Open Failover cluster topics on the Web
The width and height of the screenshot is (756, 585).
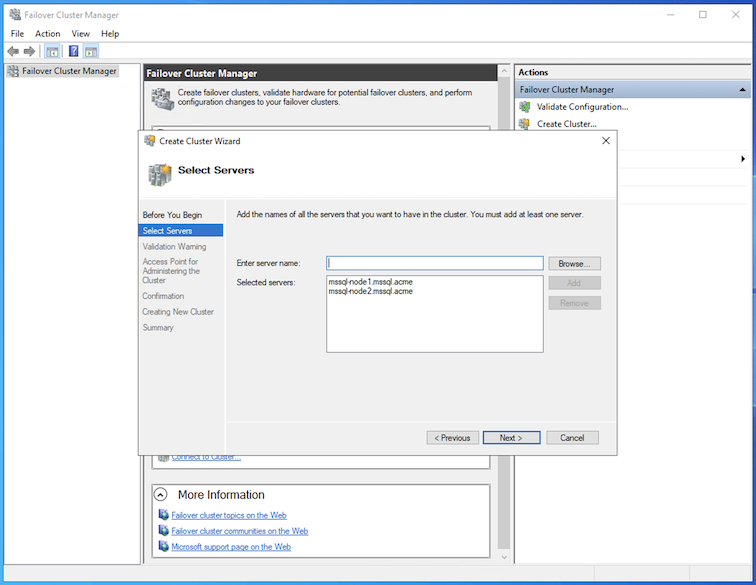229,515
